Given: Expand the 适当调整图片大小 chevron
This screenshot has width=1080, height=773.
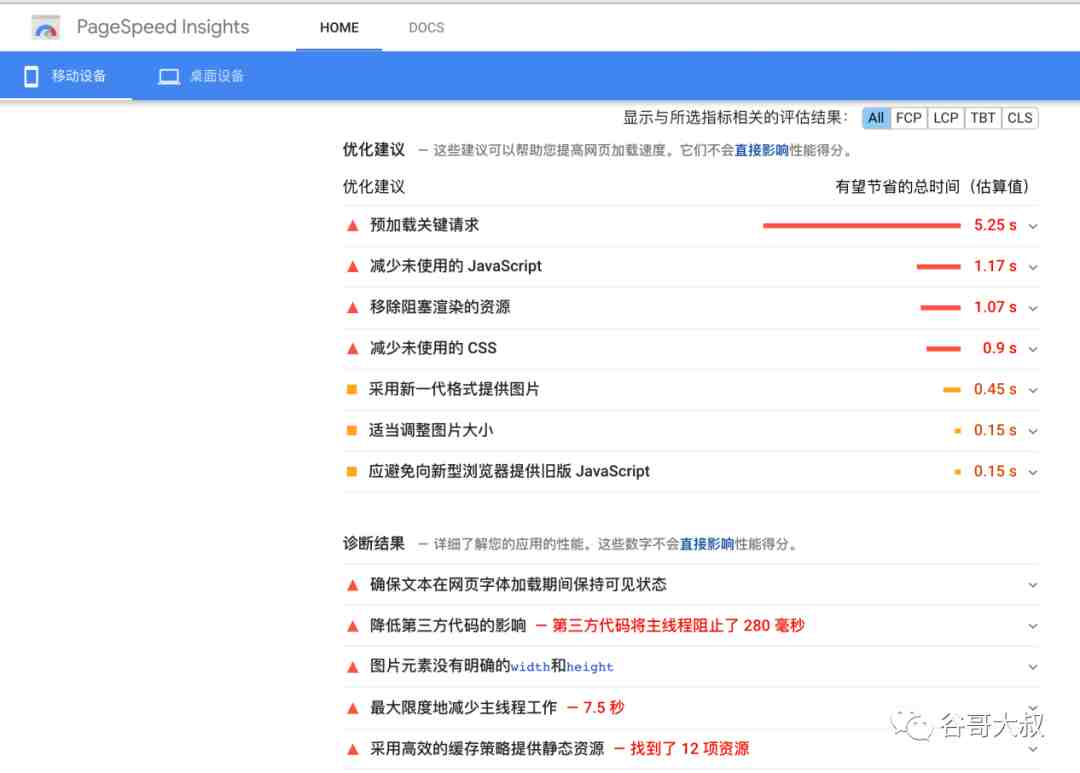Looking at the screenshot, I should point(1032,431).
